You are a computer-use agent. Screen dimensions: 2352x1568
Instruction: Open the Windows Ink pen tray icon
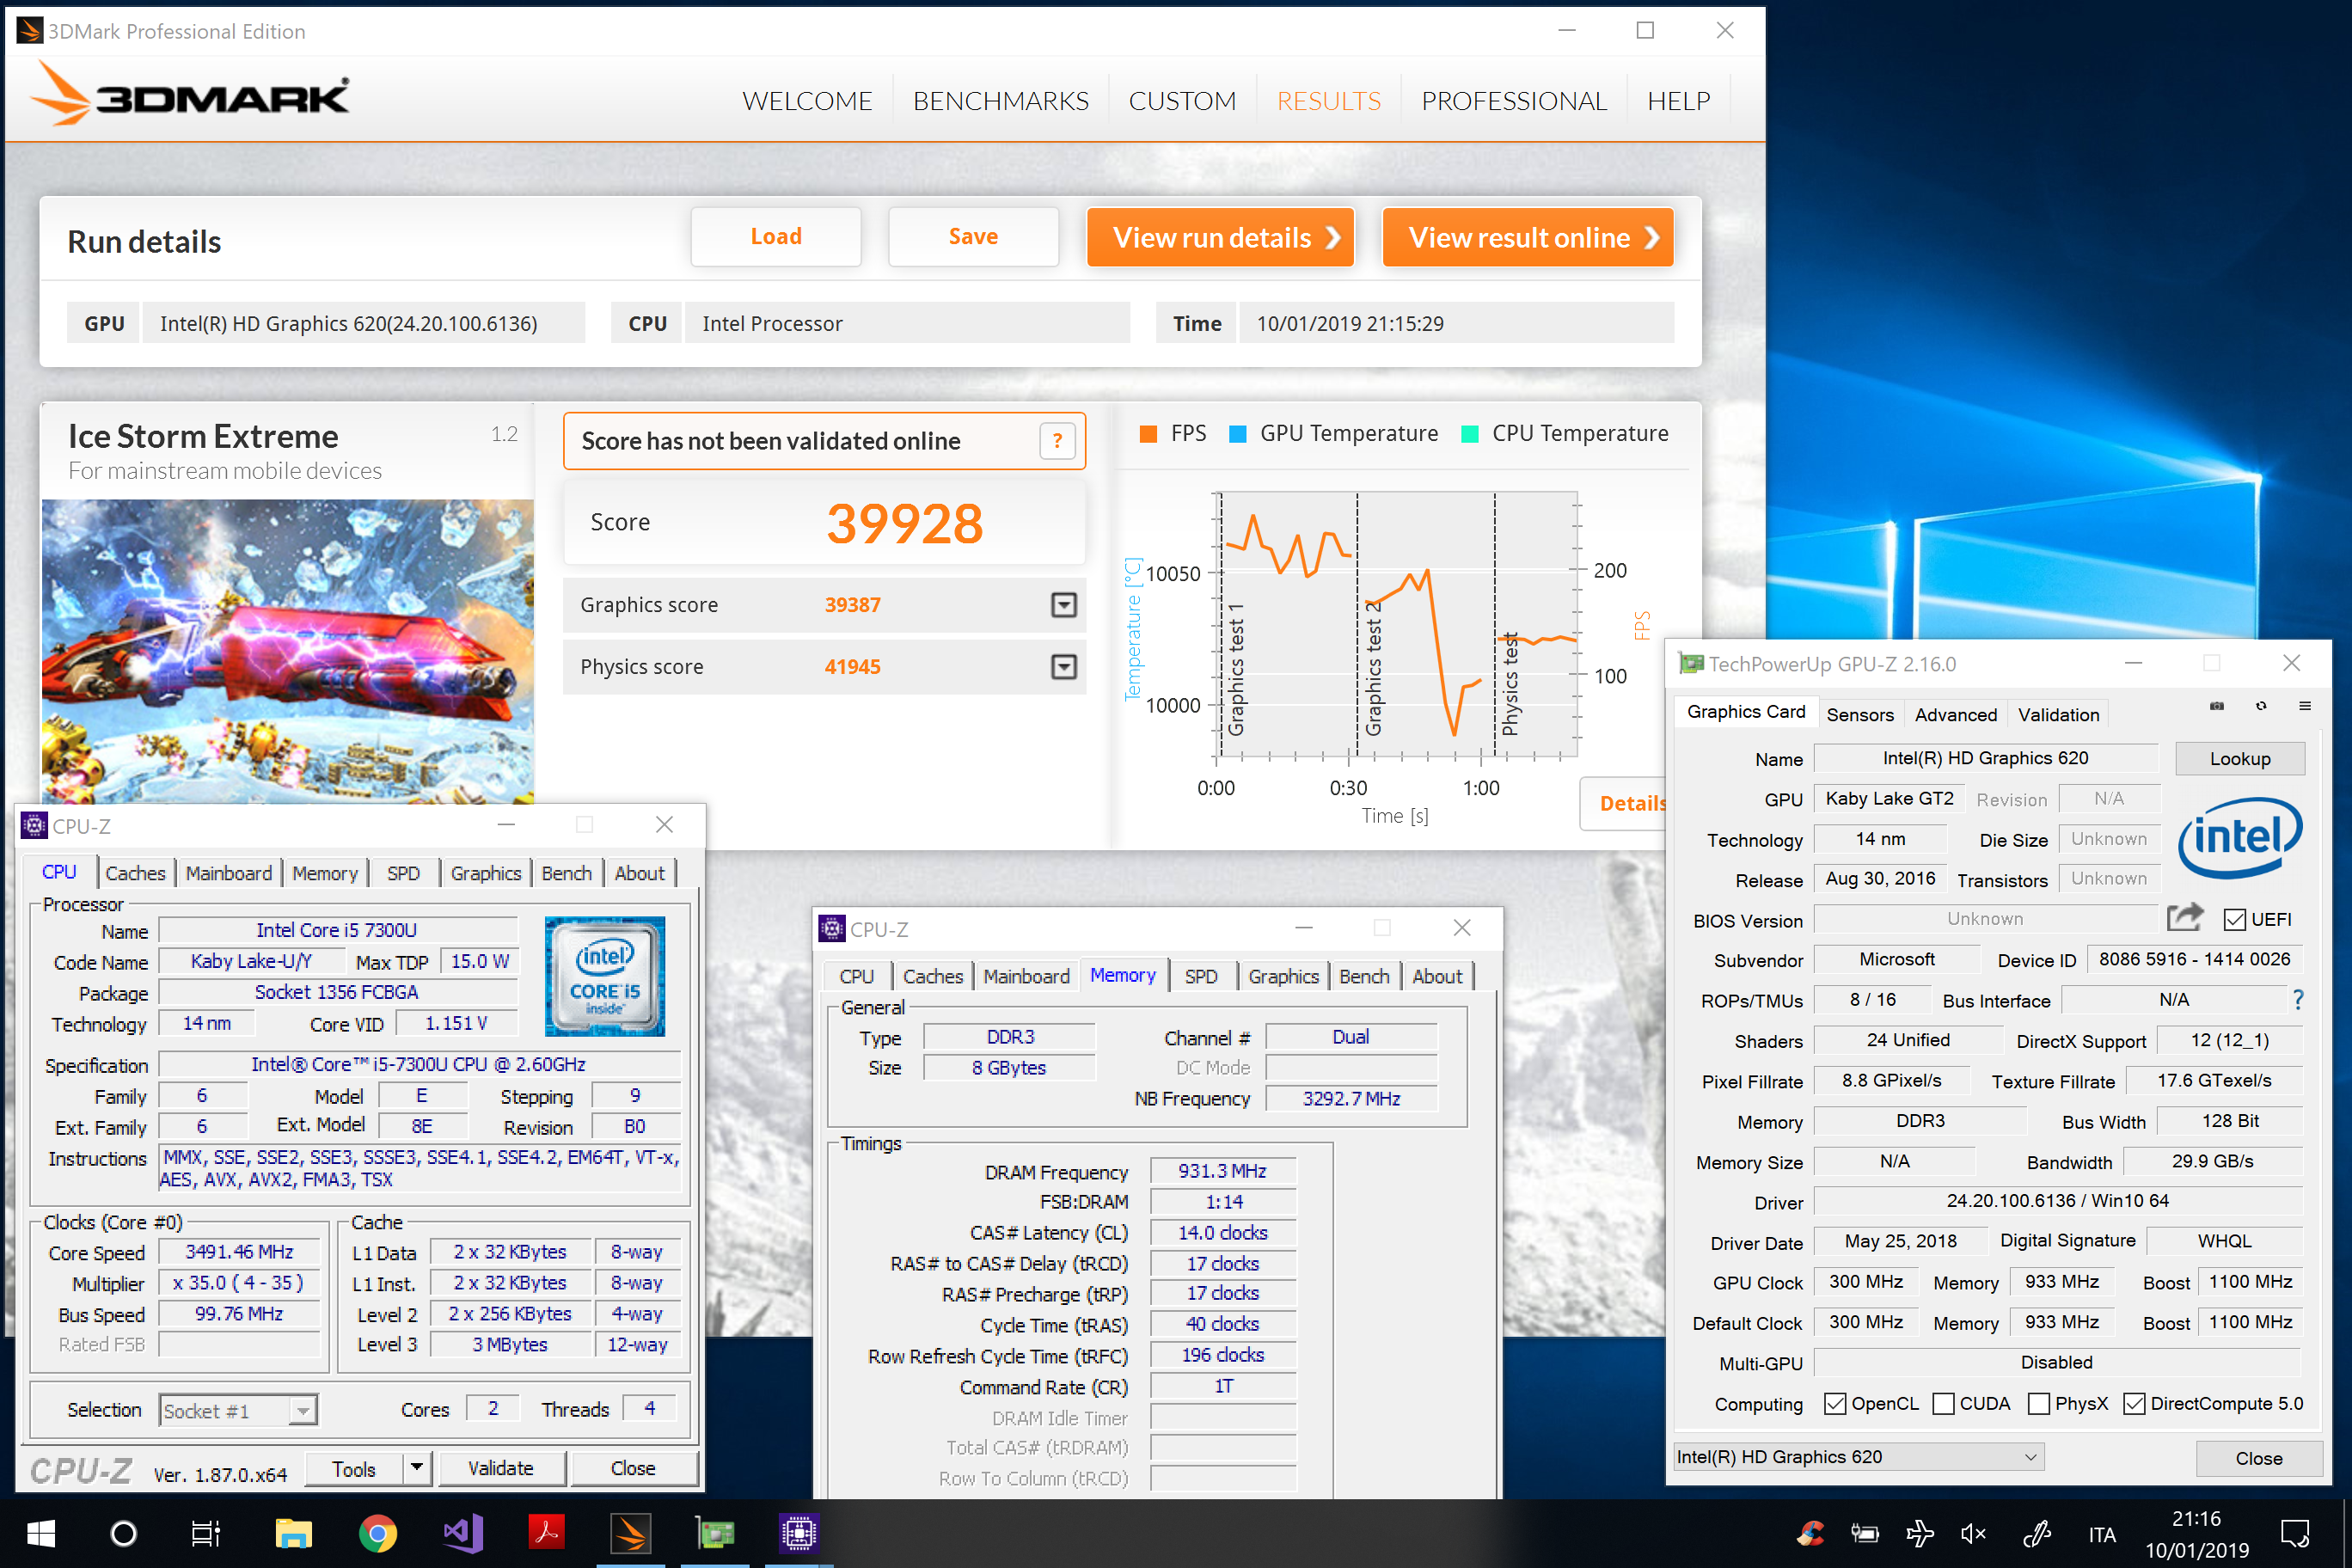pyautogui.click(x=2037, y=1533)
